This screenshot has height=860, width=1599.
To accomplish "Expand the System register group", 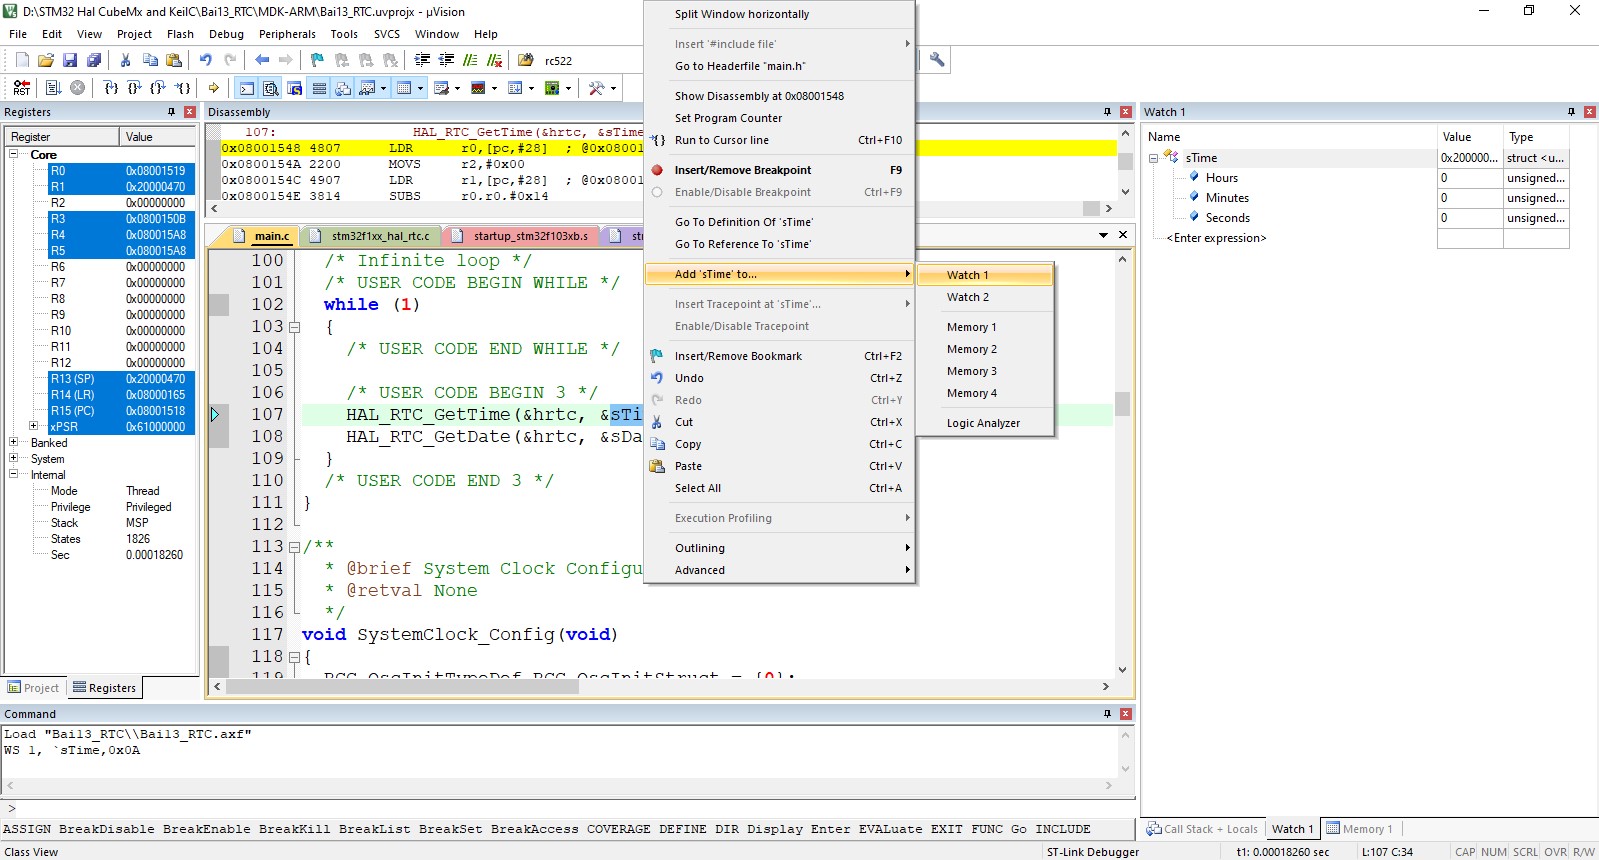I will pyautogui.click(x=14, y=458).
